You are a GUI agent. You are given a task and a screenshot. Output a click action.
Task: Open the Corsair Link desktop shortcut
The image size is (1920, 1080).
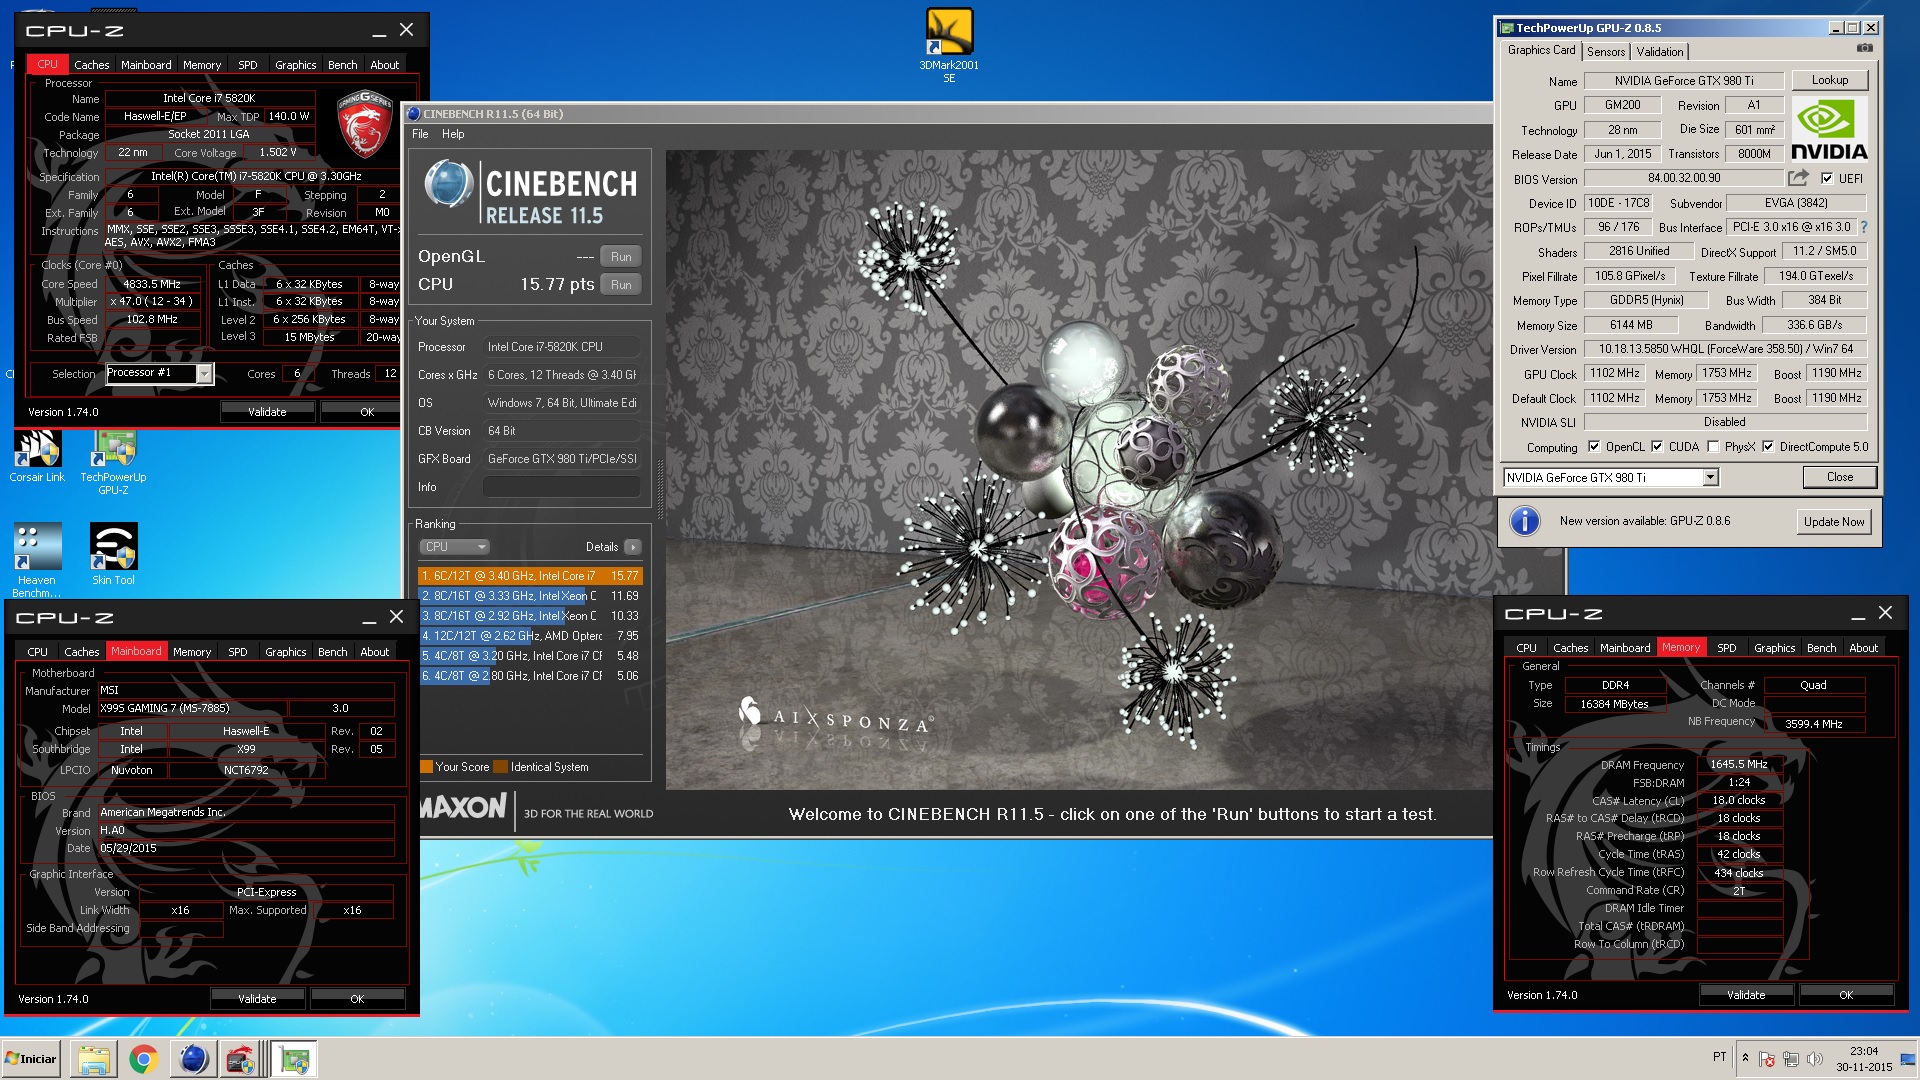(37, 457)
